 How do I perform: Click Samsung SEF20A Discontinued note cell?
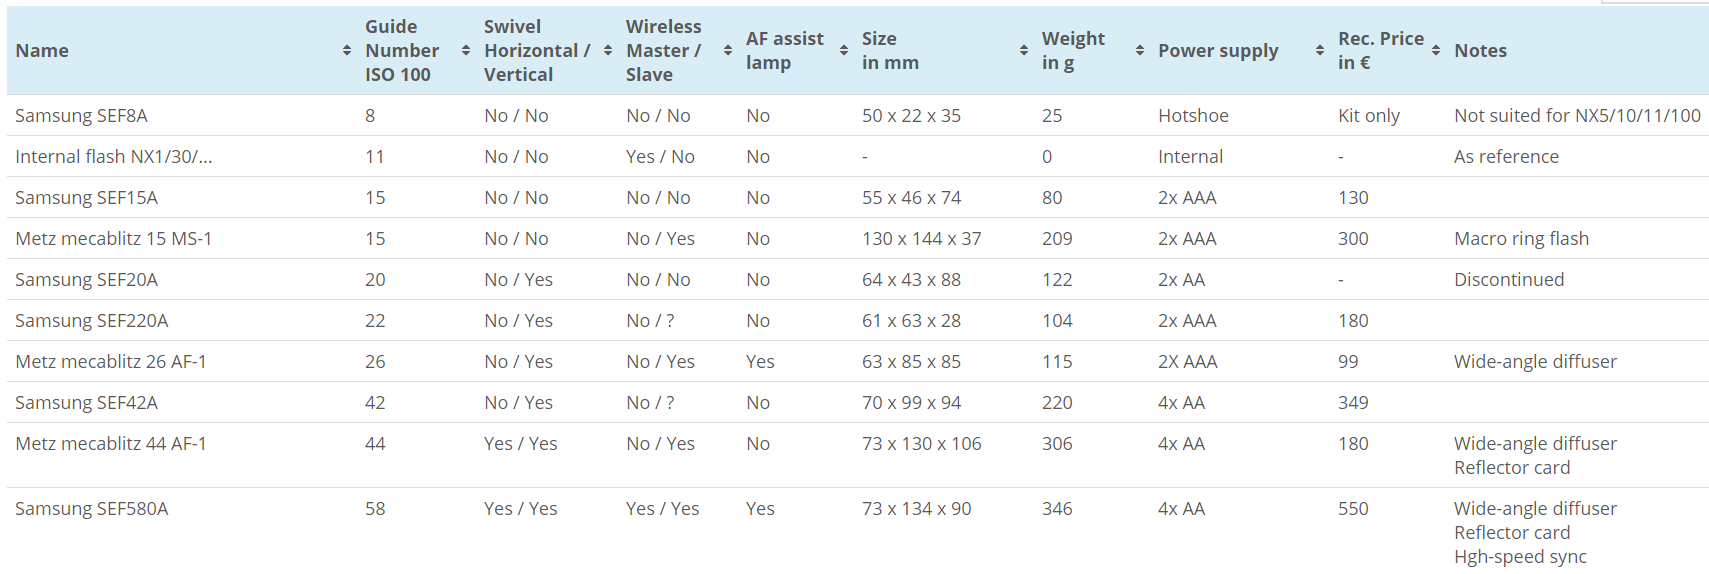(x=1508, y=280)
